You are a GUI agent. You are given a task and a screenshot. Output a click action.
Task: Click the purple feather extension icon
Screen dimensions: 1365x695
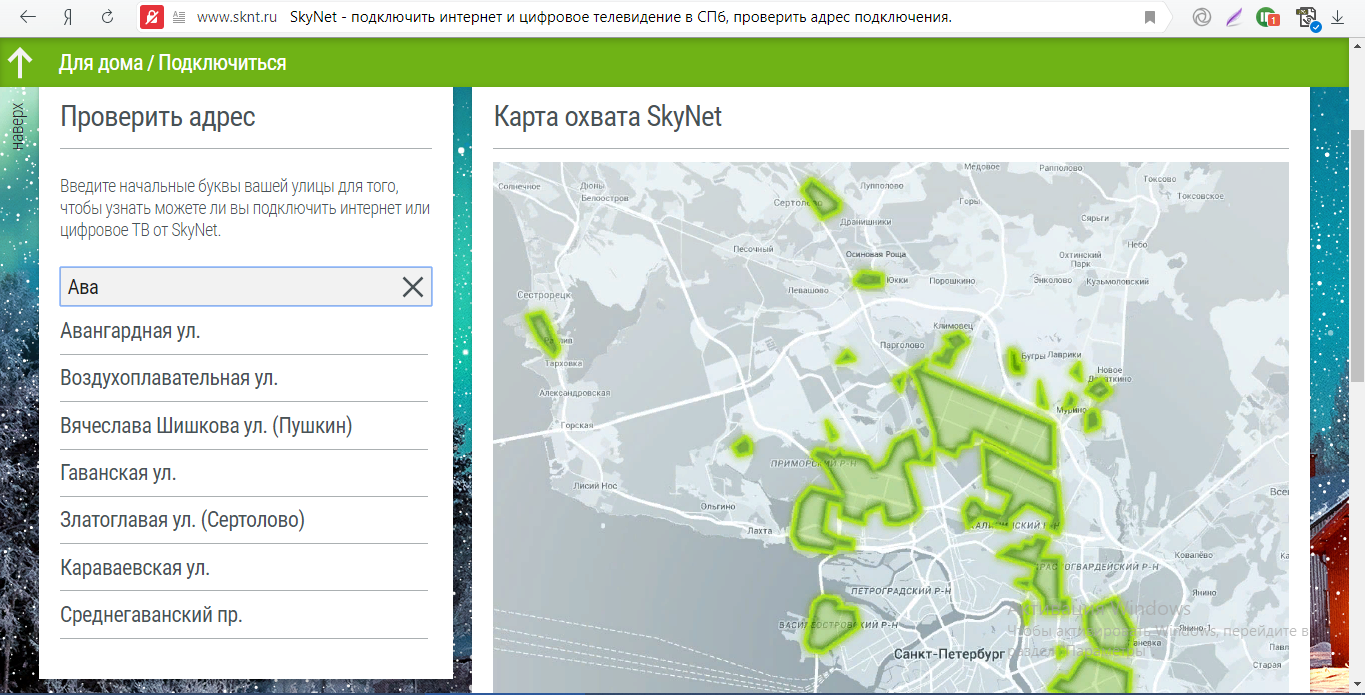[1235, 17]
